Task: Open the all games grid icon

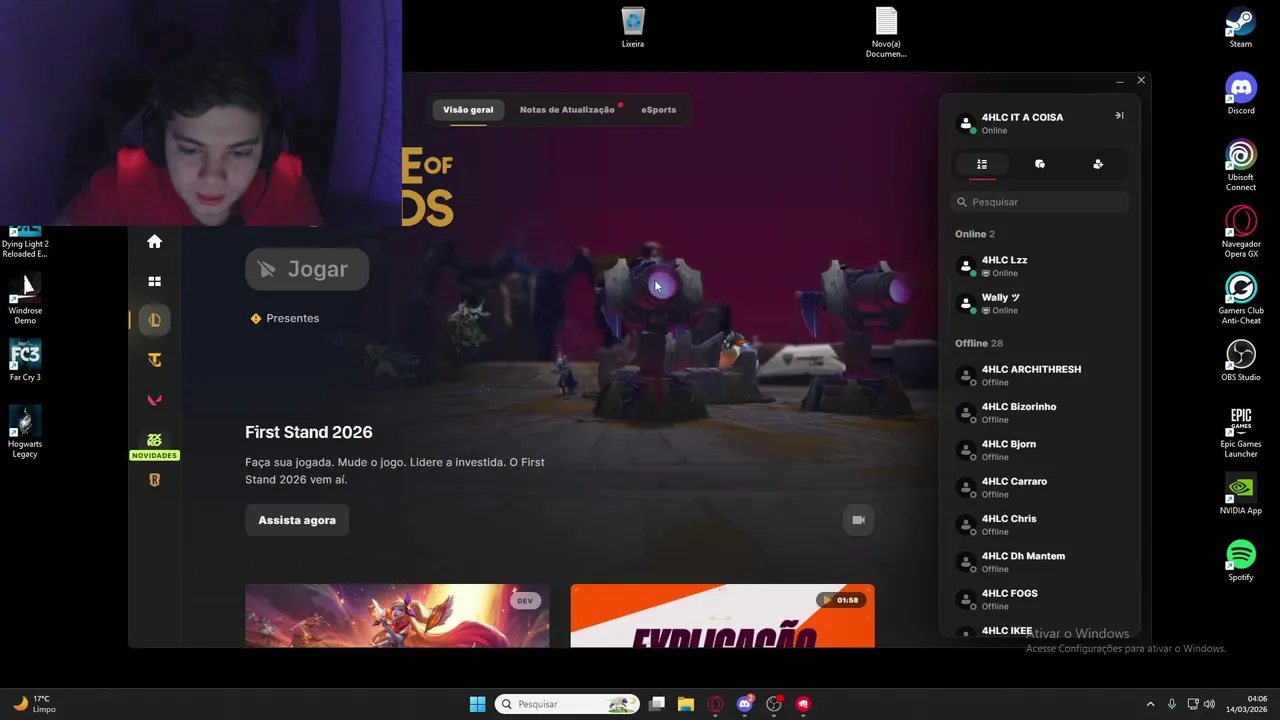Action: tap(154, 281)
